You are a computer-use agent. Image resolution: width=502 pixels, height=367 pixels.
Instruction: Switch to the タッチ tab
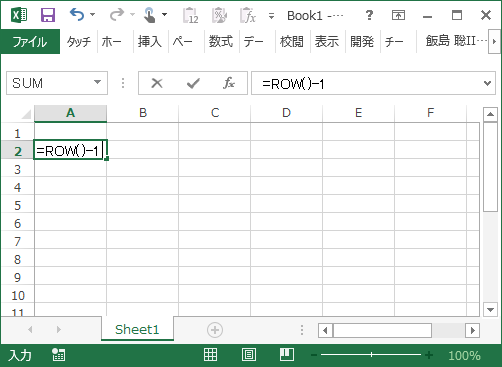tap(79, 42)
